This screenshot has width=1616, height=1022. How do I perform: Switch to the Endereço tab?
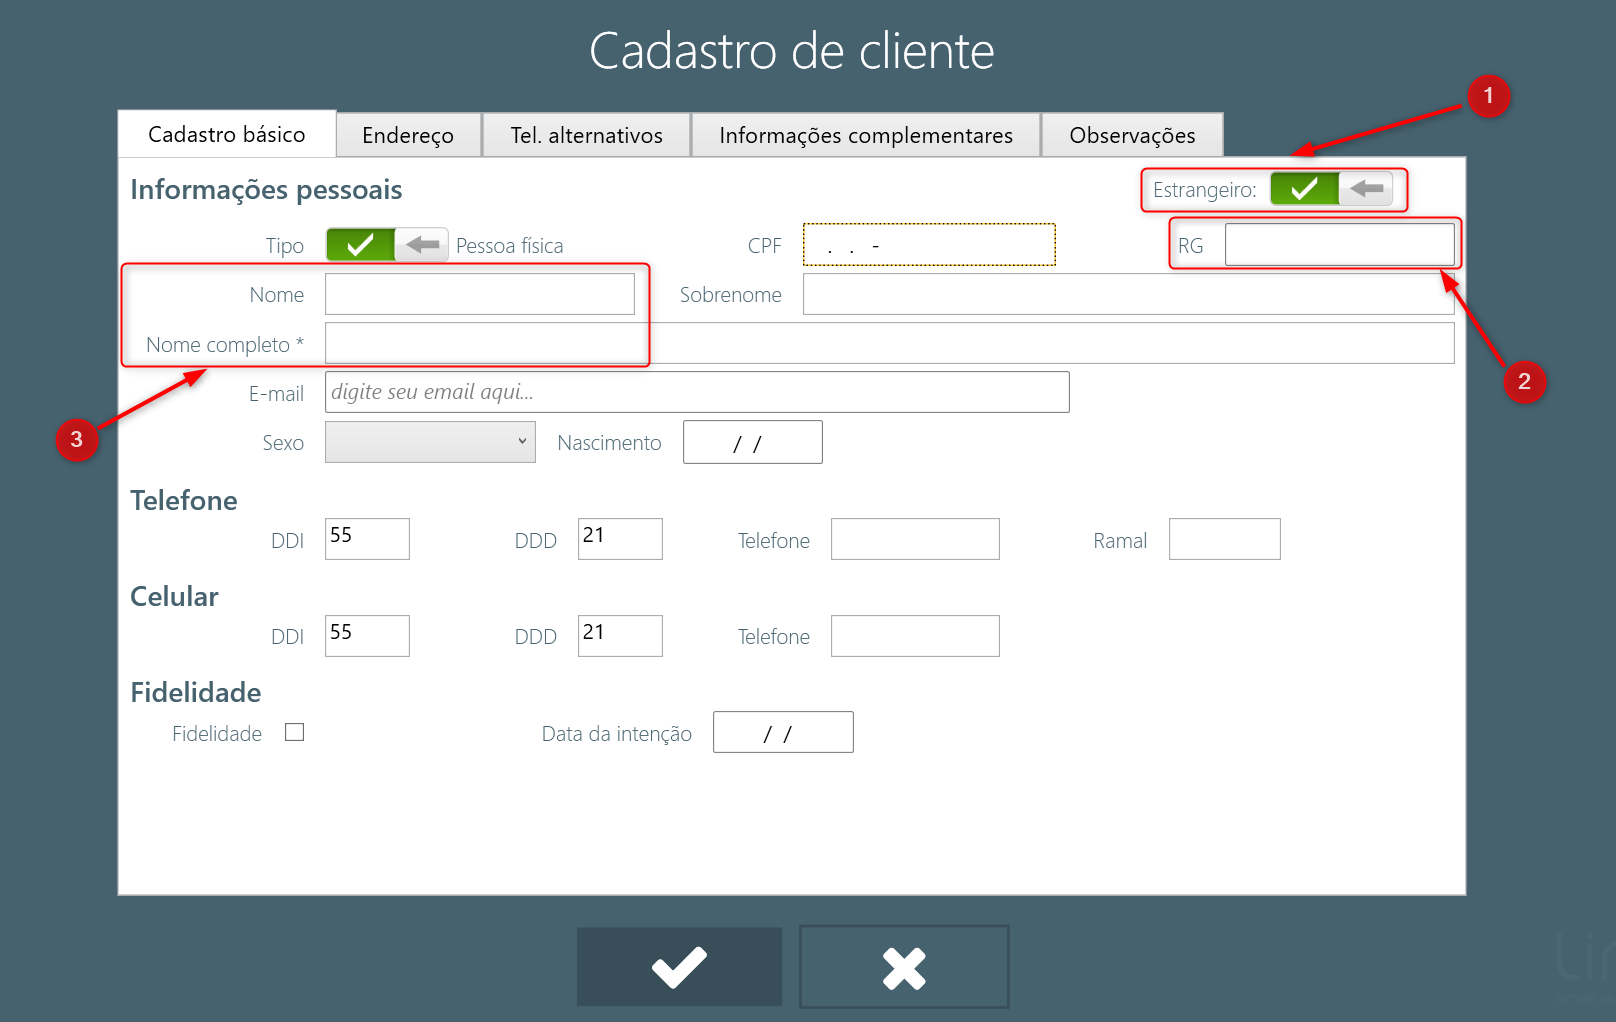408,135
